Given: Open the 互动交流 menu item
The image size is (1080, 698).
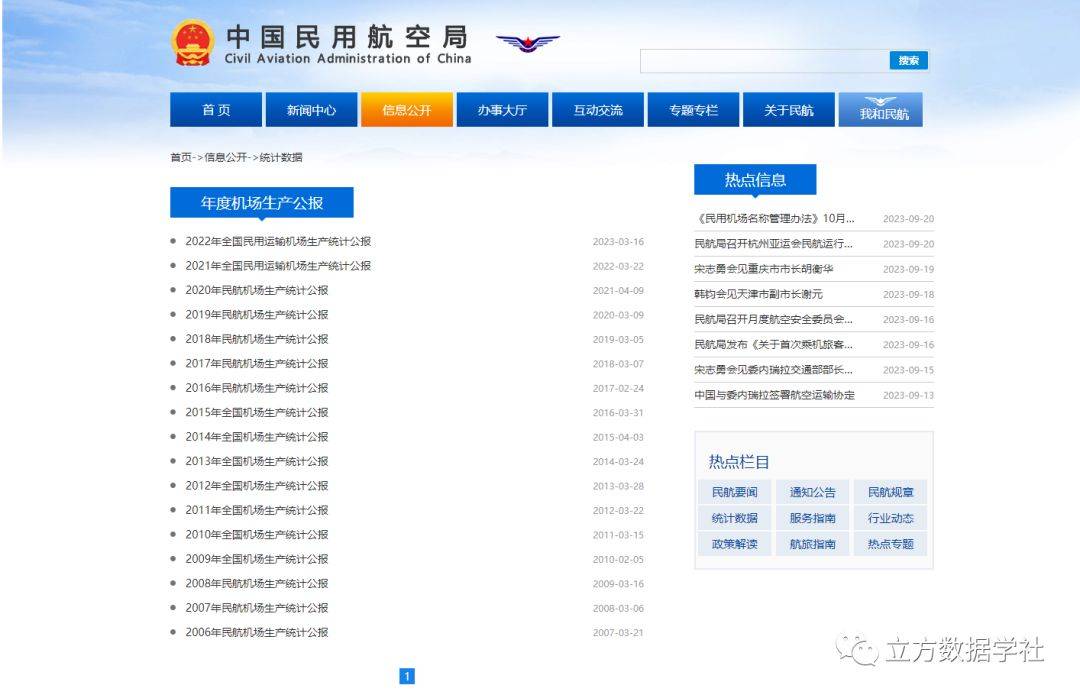Looking at the screenshot, I should (598, 110).
